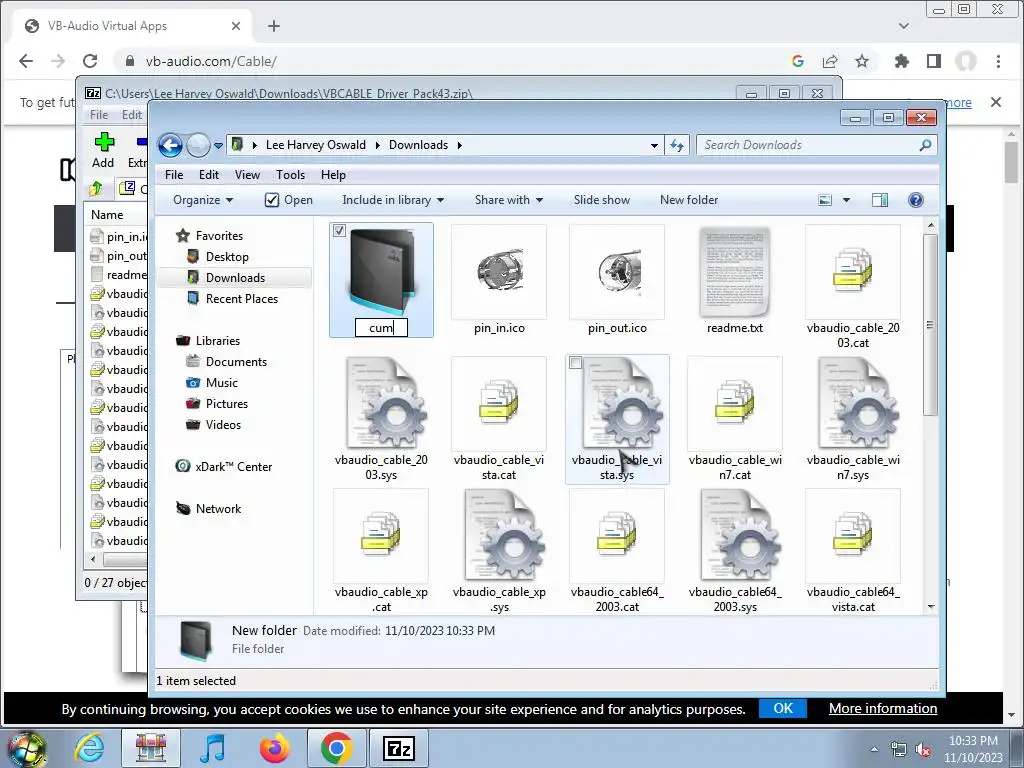The width and height of the screenshot is (1024, 768).
Task: Click xDark Center in navigation pane
Action: tap(233, 466)
